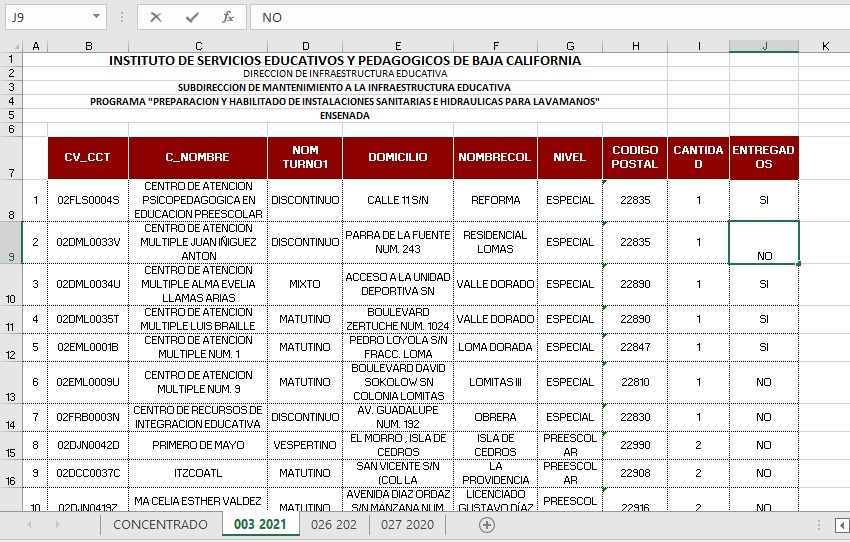850x542 pixels.
Task: Confirm entry with the checkmark icon
Action: [192, 17]
